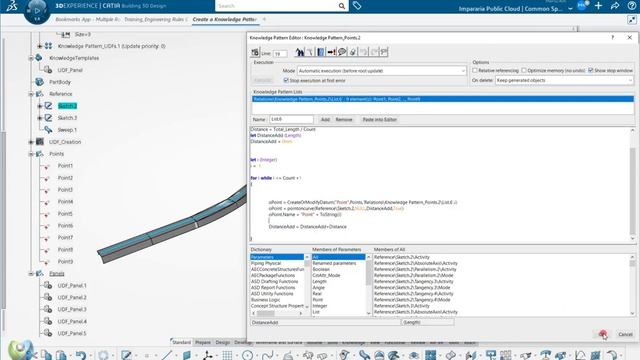Click the Spline curve icon in bottom bar
Image resolution: width=640 pixels, height=360 pixels.
pos(267,355)
